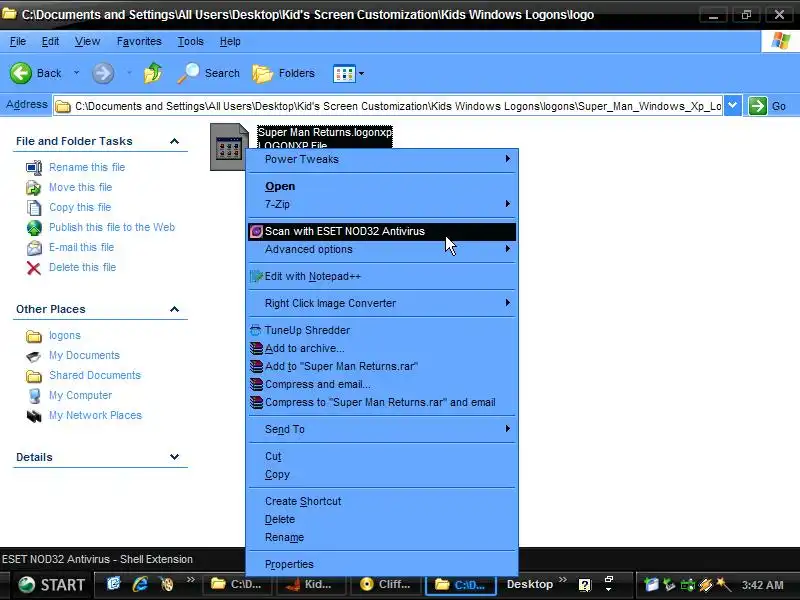The image size is (800, 600).
Task: Choose Cut in context menu
Action: pyautogui.click(x=382, y=456)
